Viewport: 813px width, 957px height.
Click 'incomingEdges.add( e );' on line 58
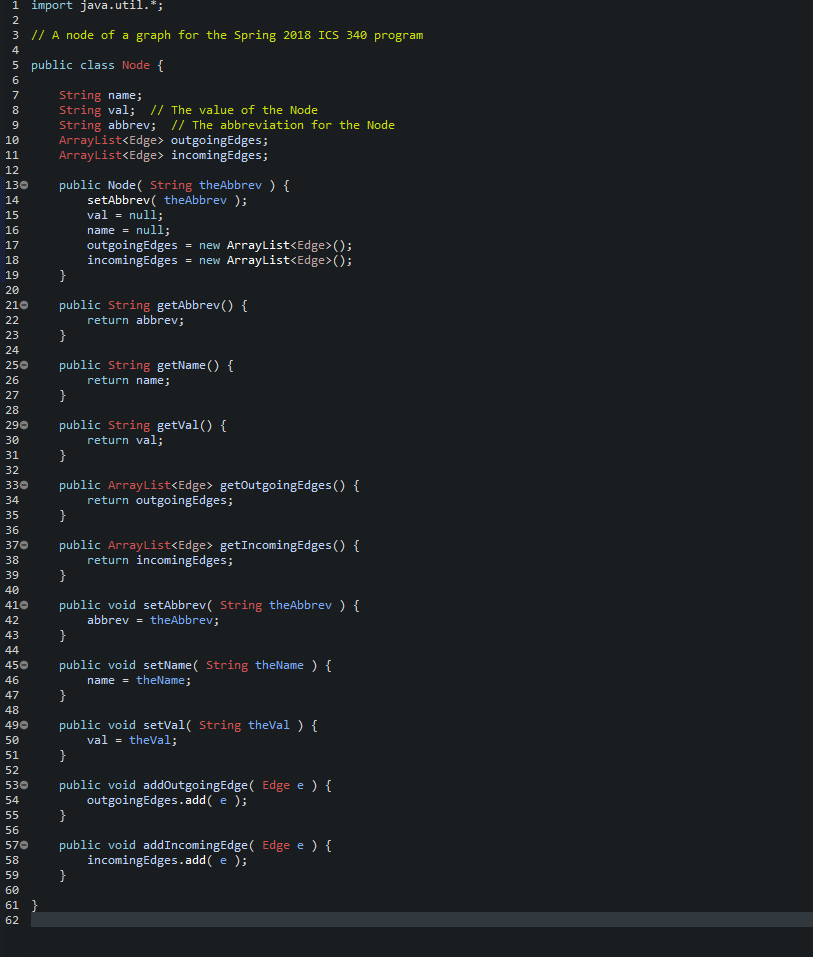(167, 861)
